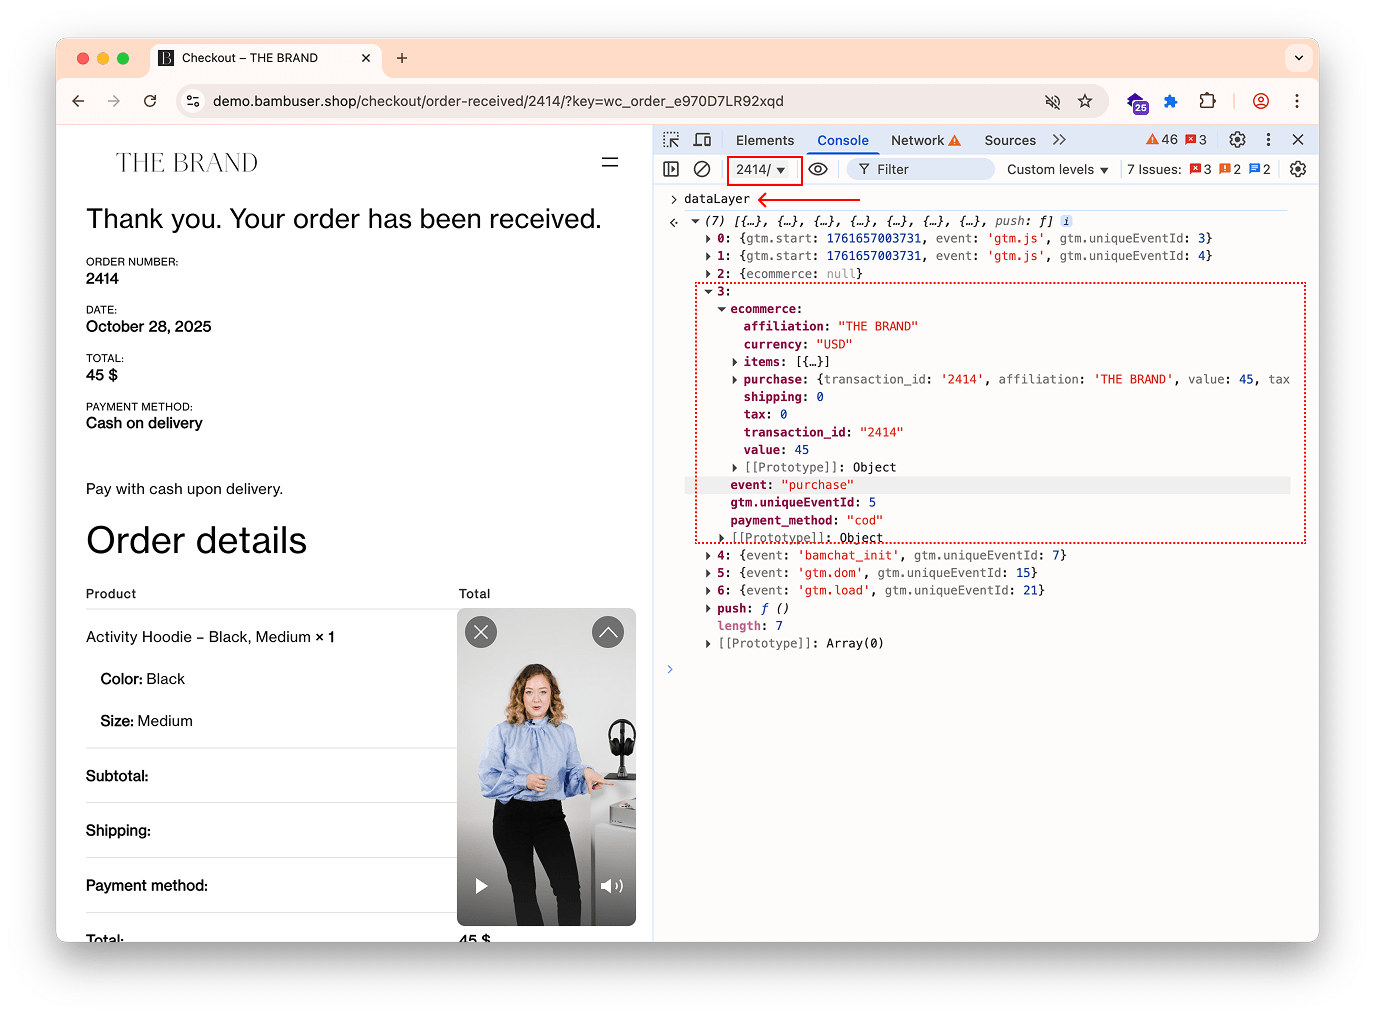Open the DevTools three-dot options menu

click(1268, 139)
